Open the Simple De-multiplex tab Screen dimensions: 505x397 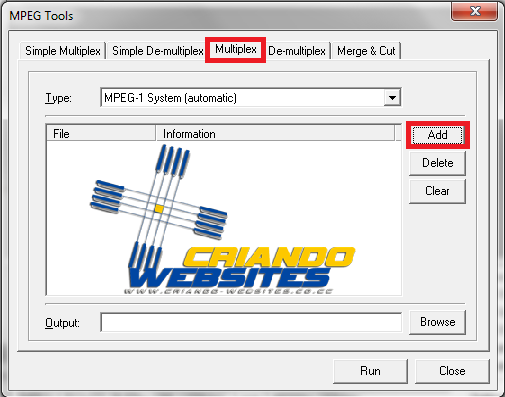pyautogui.click(x=157, y=51)
